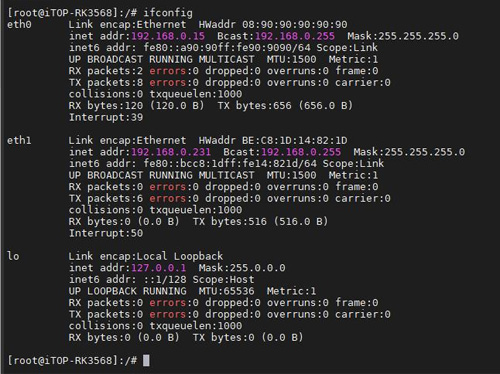
Task: Click eth1 Bcast address 192.168.0.255
Action: [301, 152]
